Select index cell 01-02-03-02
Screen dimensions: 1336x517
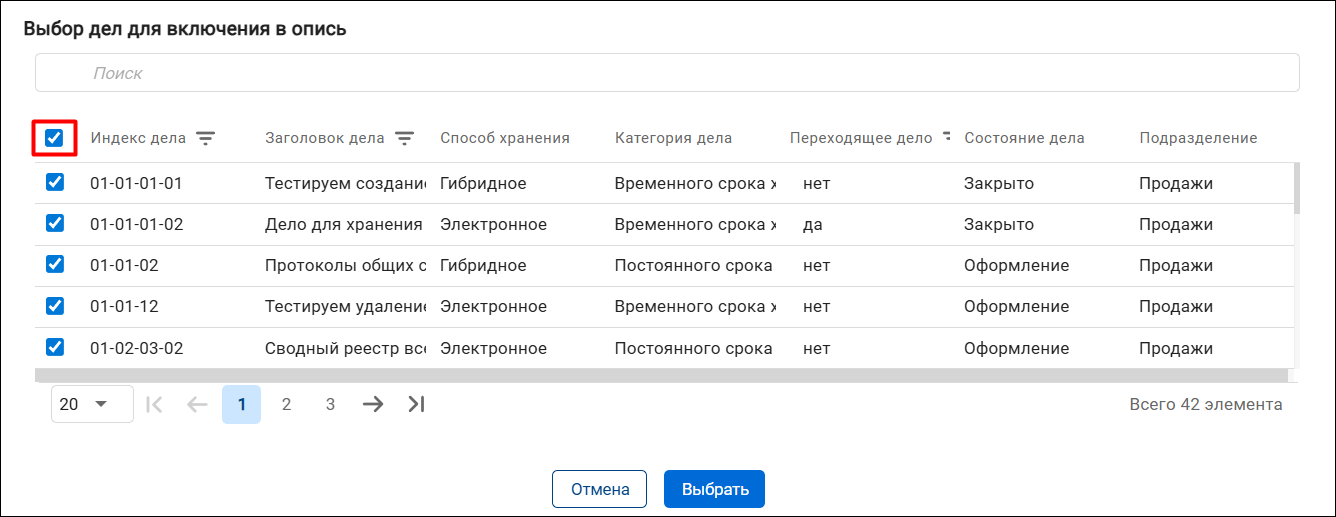(x=137, y=348)
